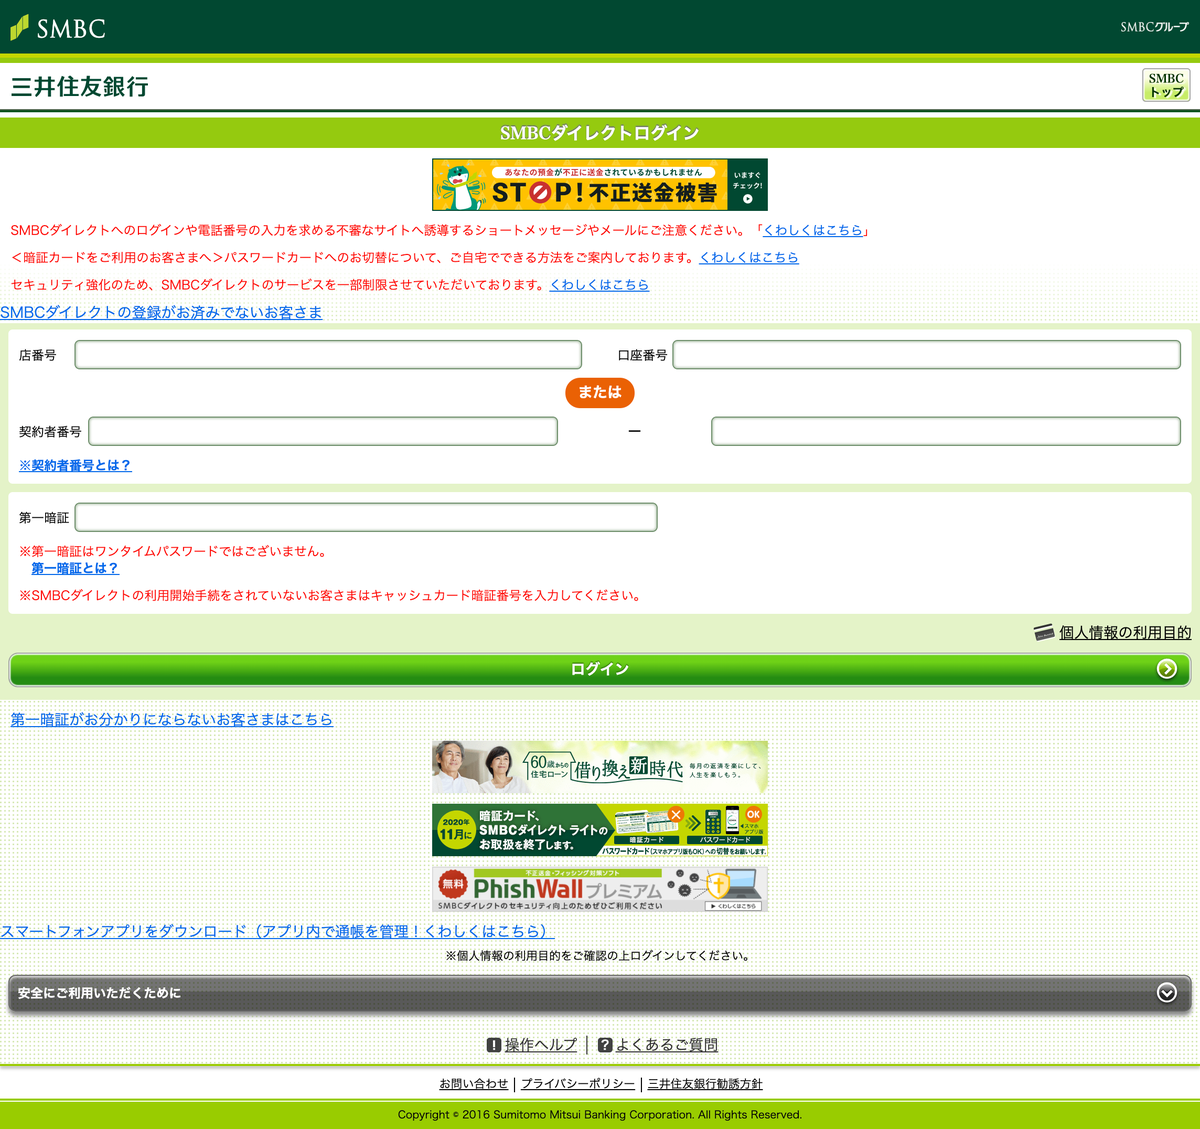This screenshot has height=1129, width=1200.
Task: Click the exclamation icon beside 操作ヘルプ
Action: tap(494, 1045)
